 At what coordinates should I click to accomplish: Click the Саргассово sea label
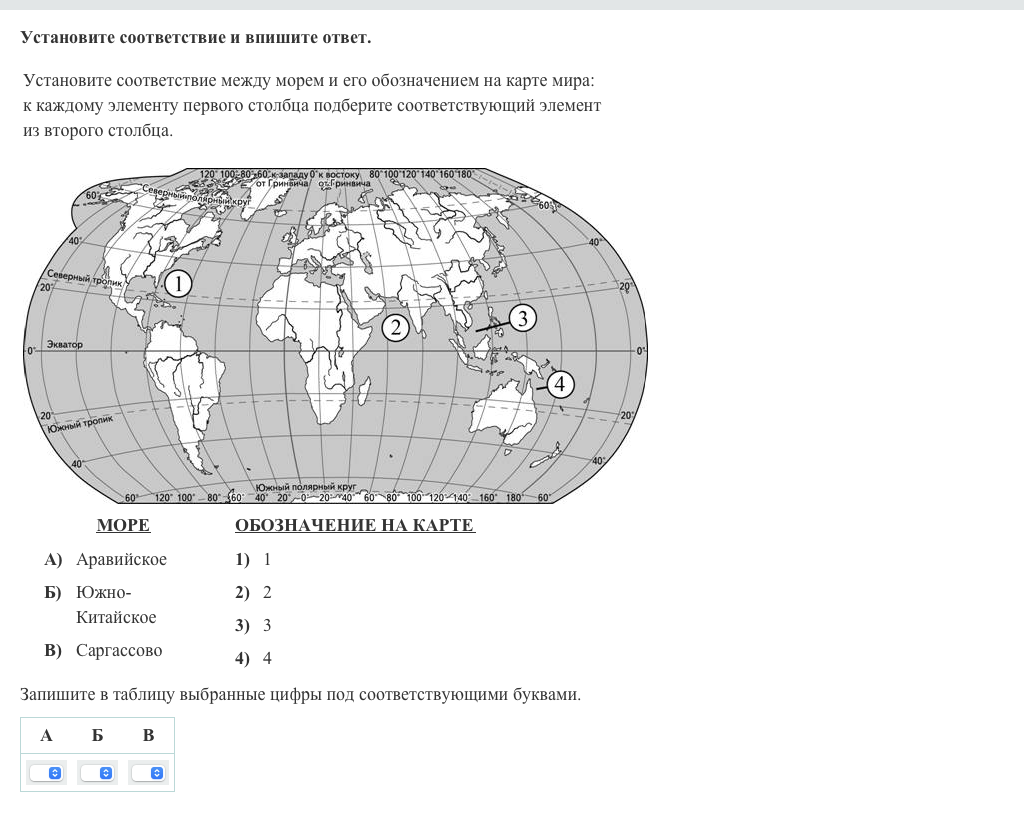[118, 651]
